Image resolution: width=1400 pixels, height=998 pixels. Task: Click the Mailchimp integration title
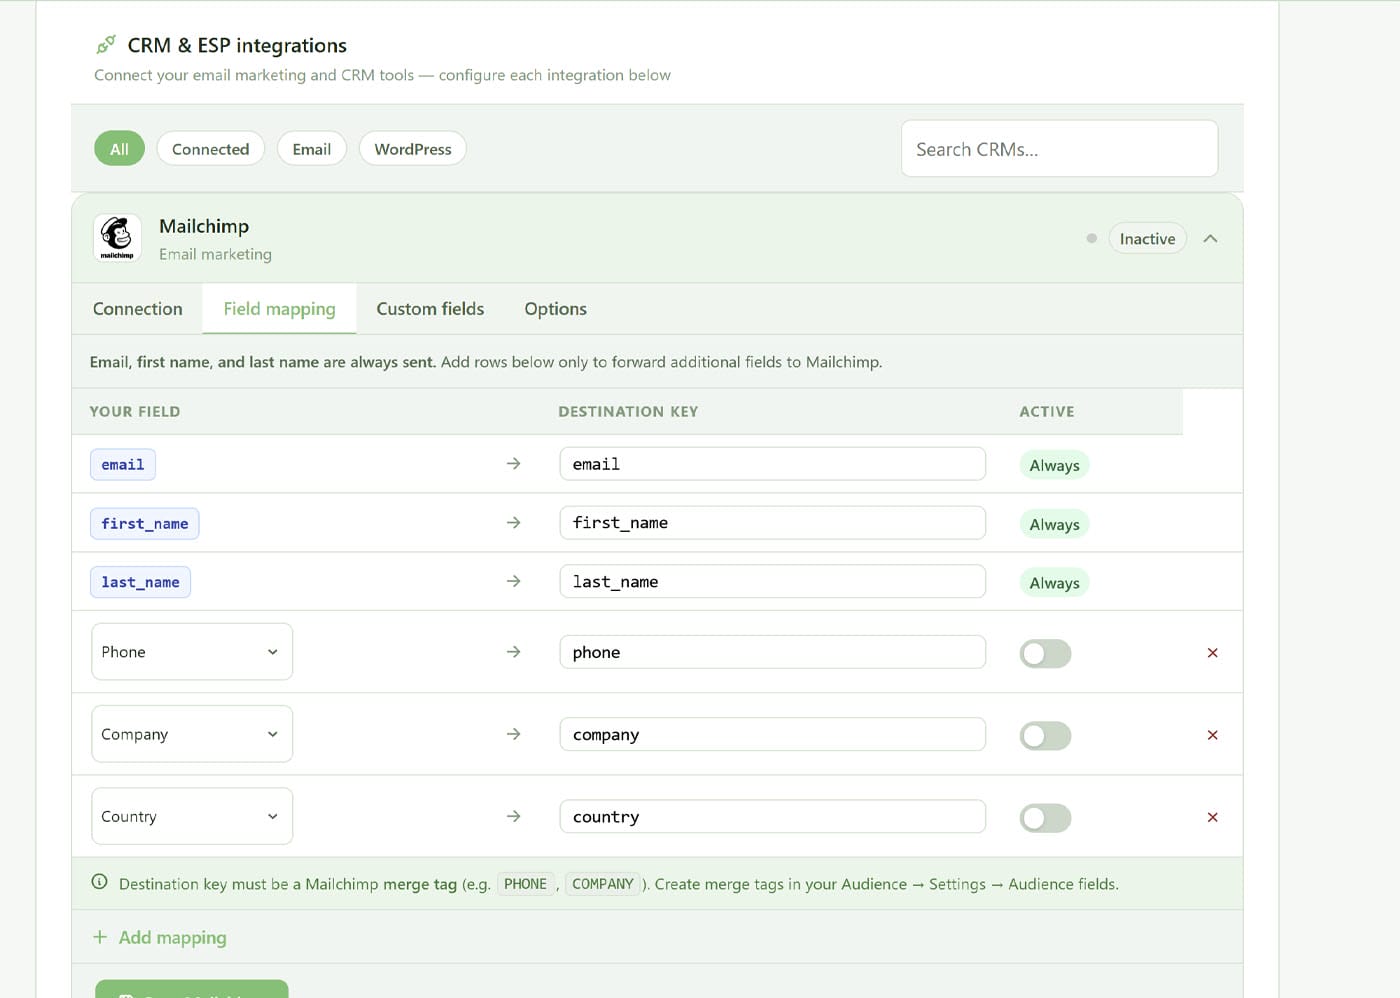click(x=204, y=226)
